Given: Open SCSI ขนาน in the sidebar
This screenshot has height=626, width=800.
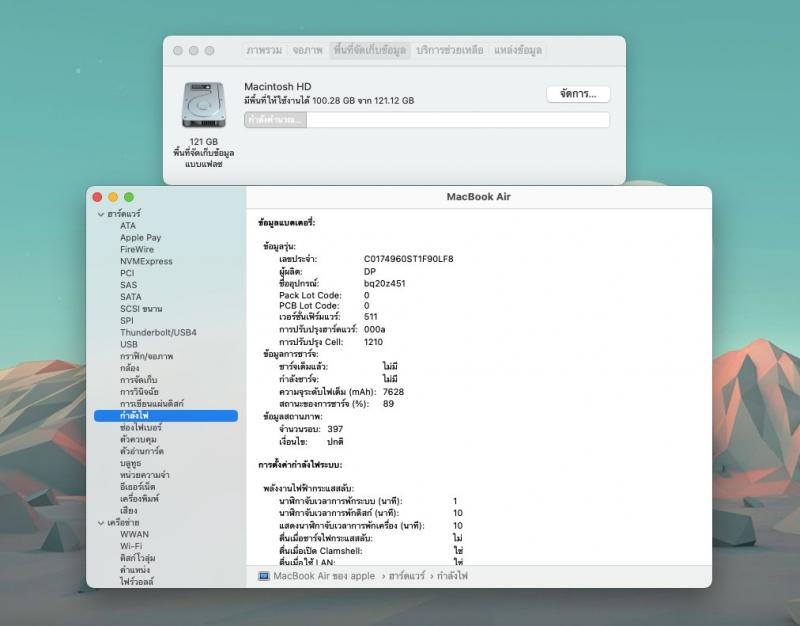Looking at the screenshot, I should coord(141,309).
